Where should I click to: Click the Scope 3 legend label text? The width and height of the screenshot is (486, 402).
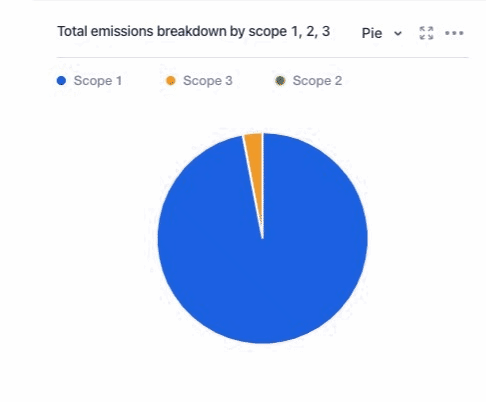208,81
